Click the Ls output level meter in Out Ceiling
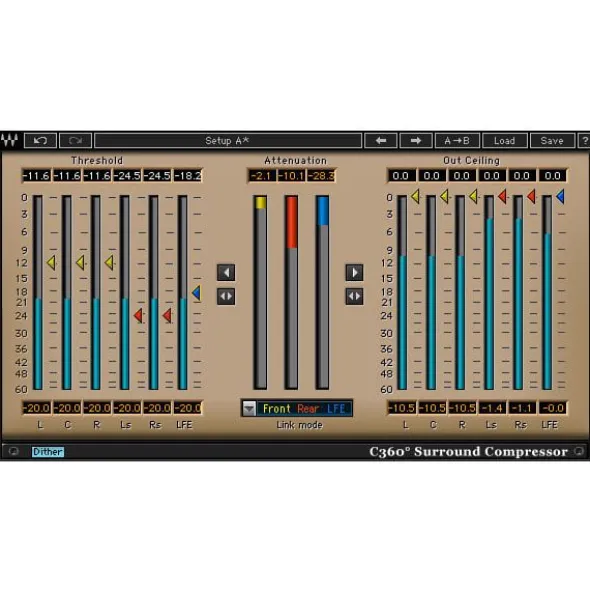This screenshot has width=590, height=591. click(x=489, y=292)
